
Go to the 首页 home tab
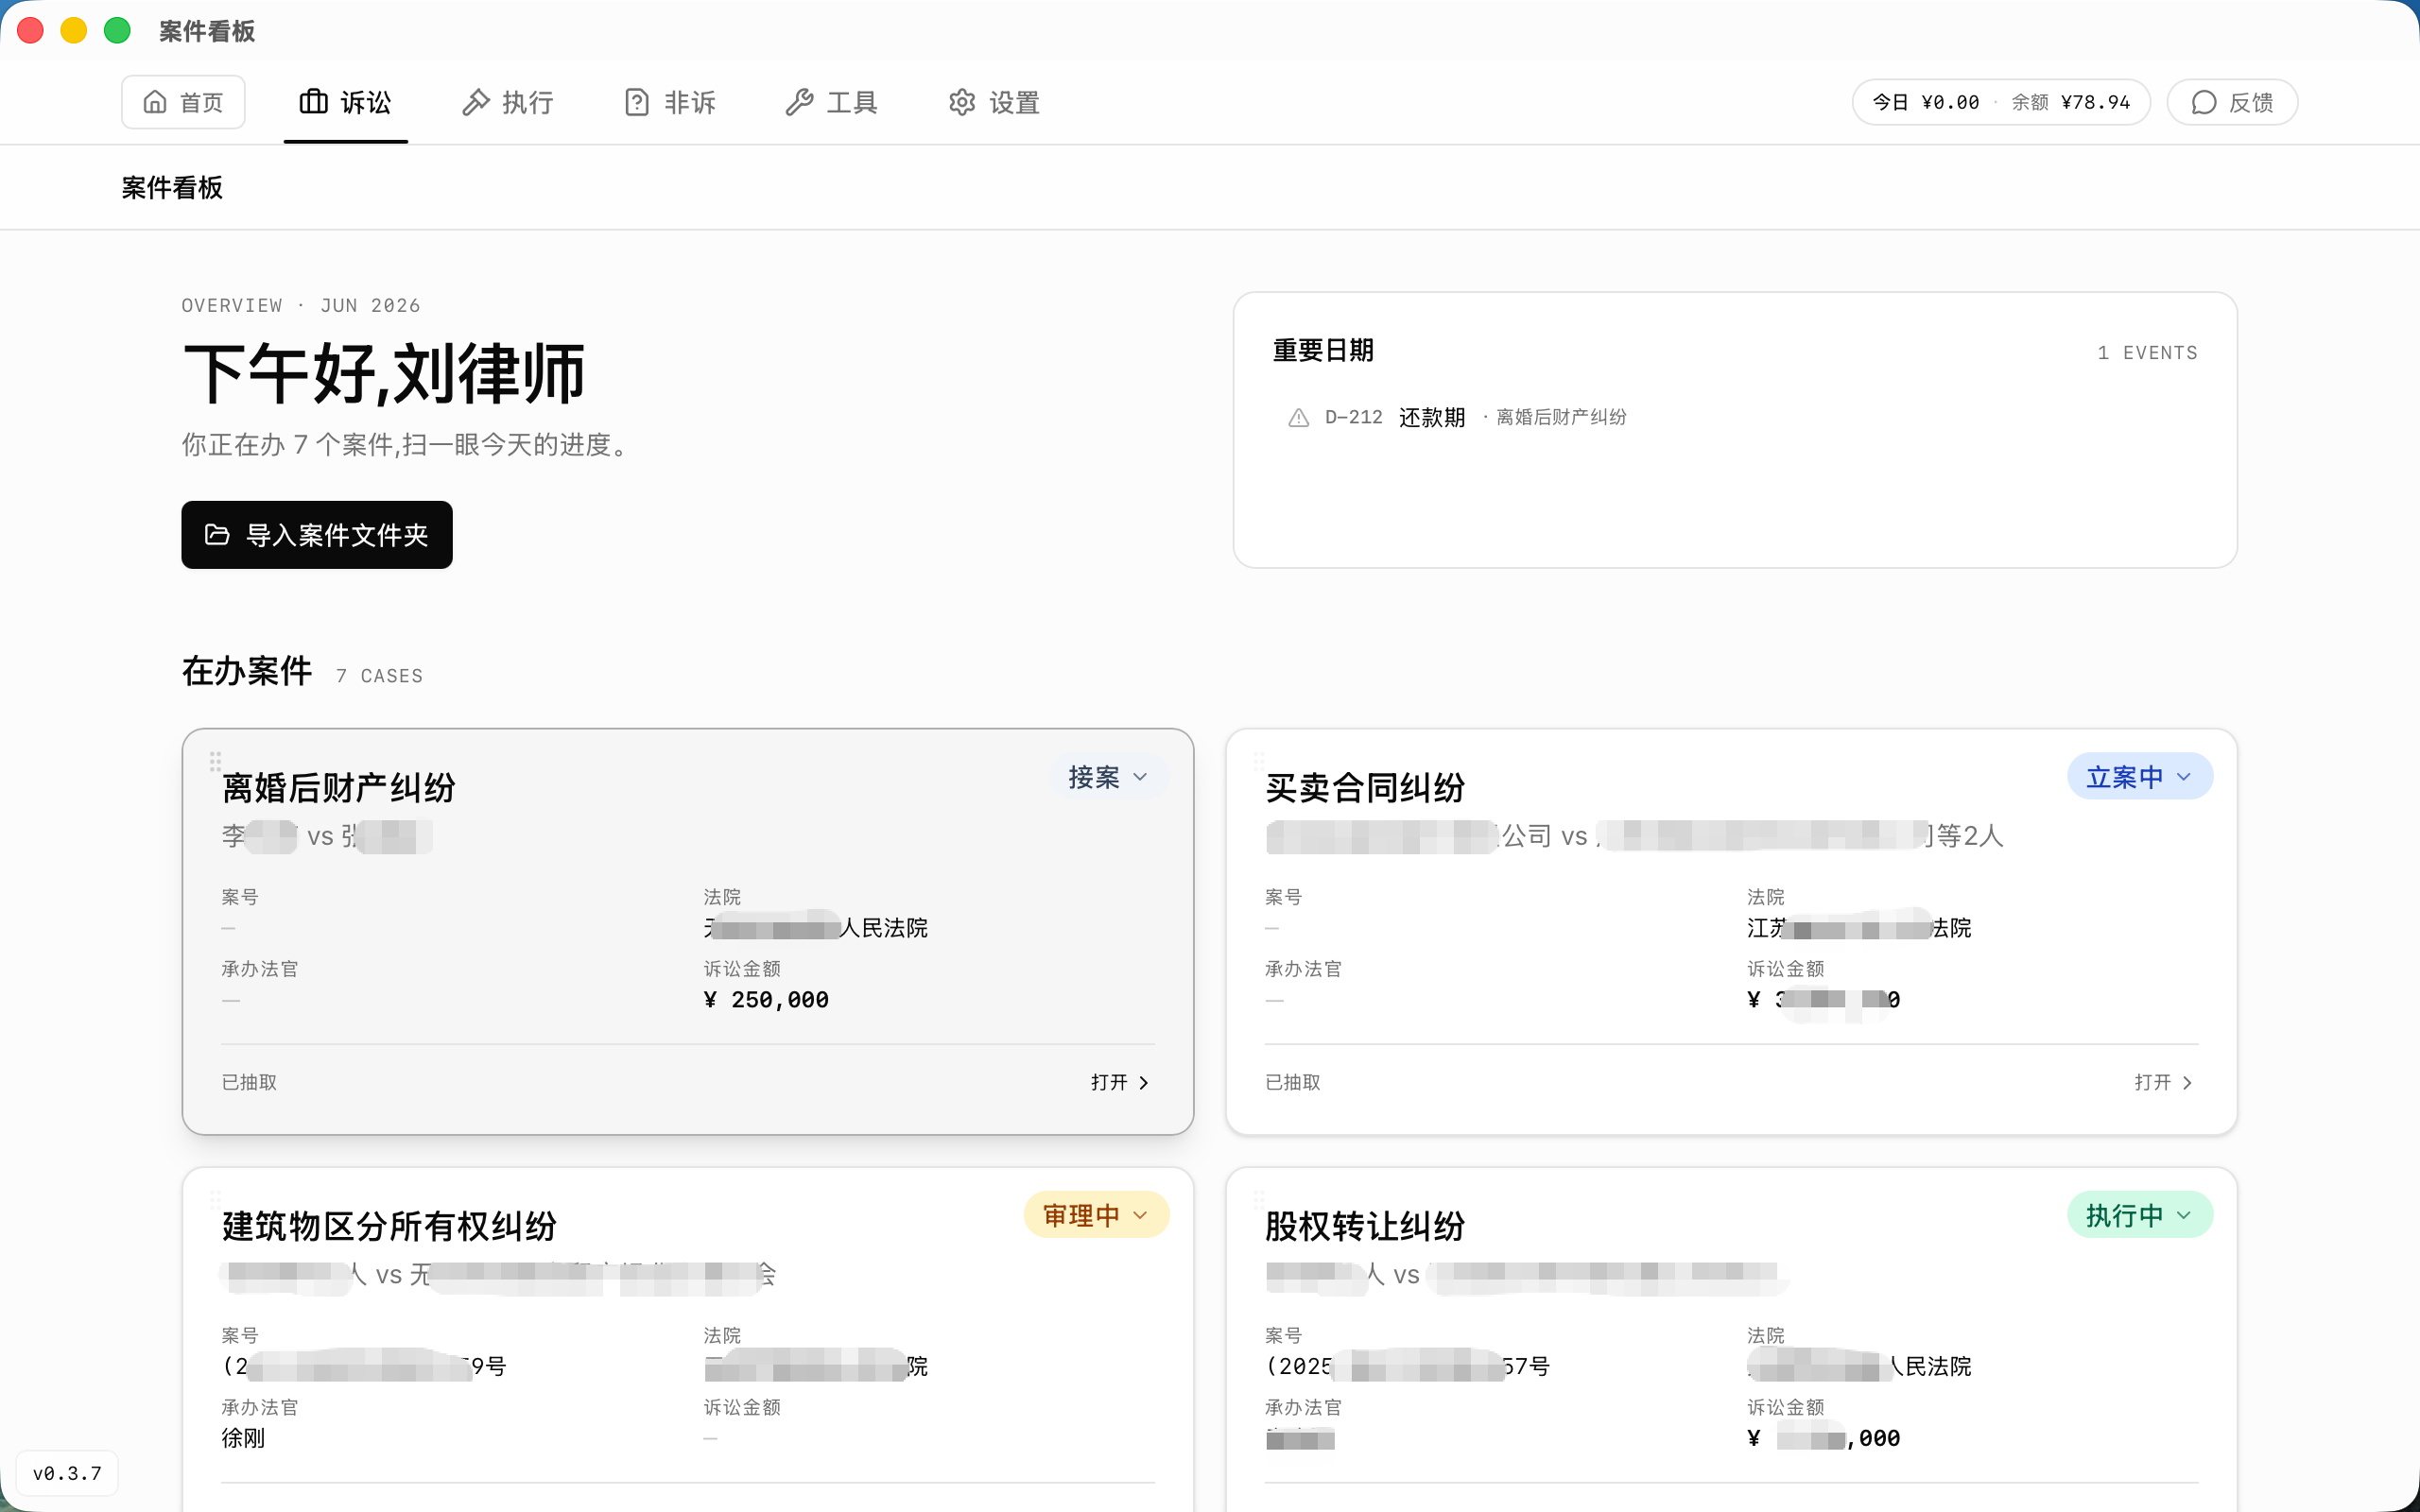point(183,102)
